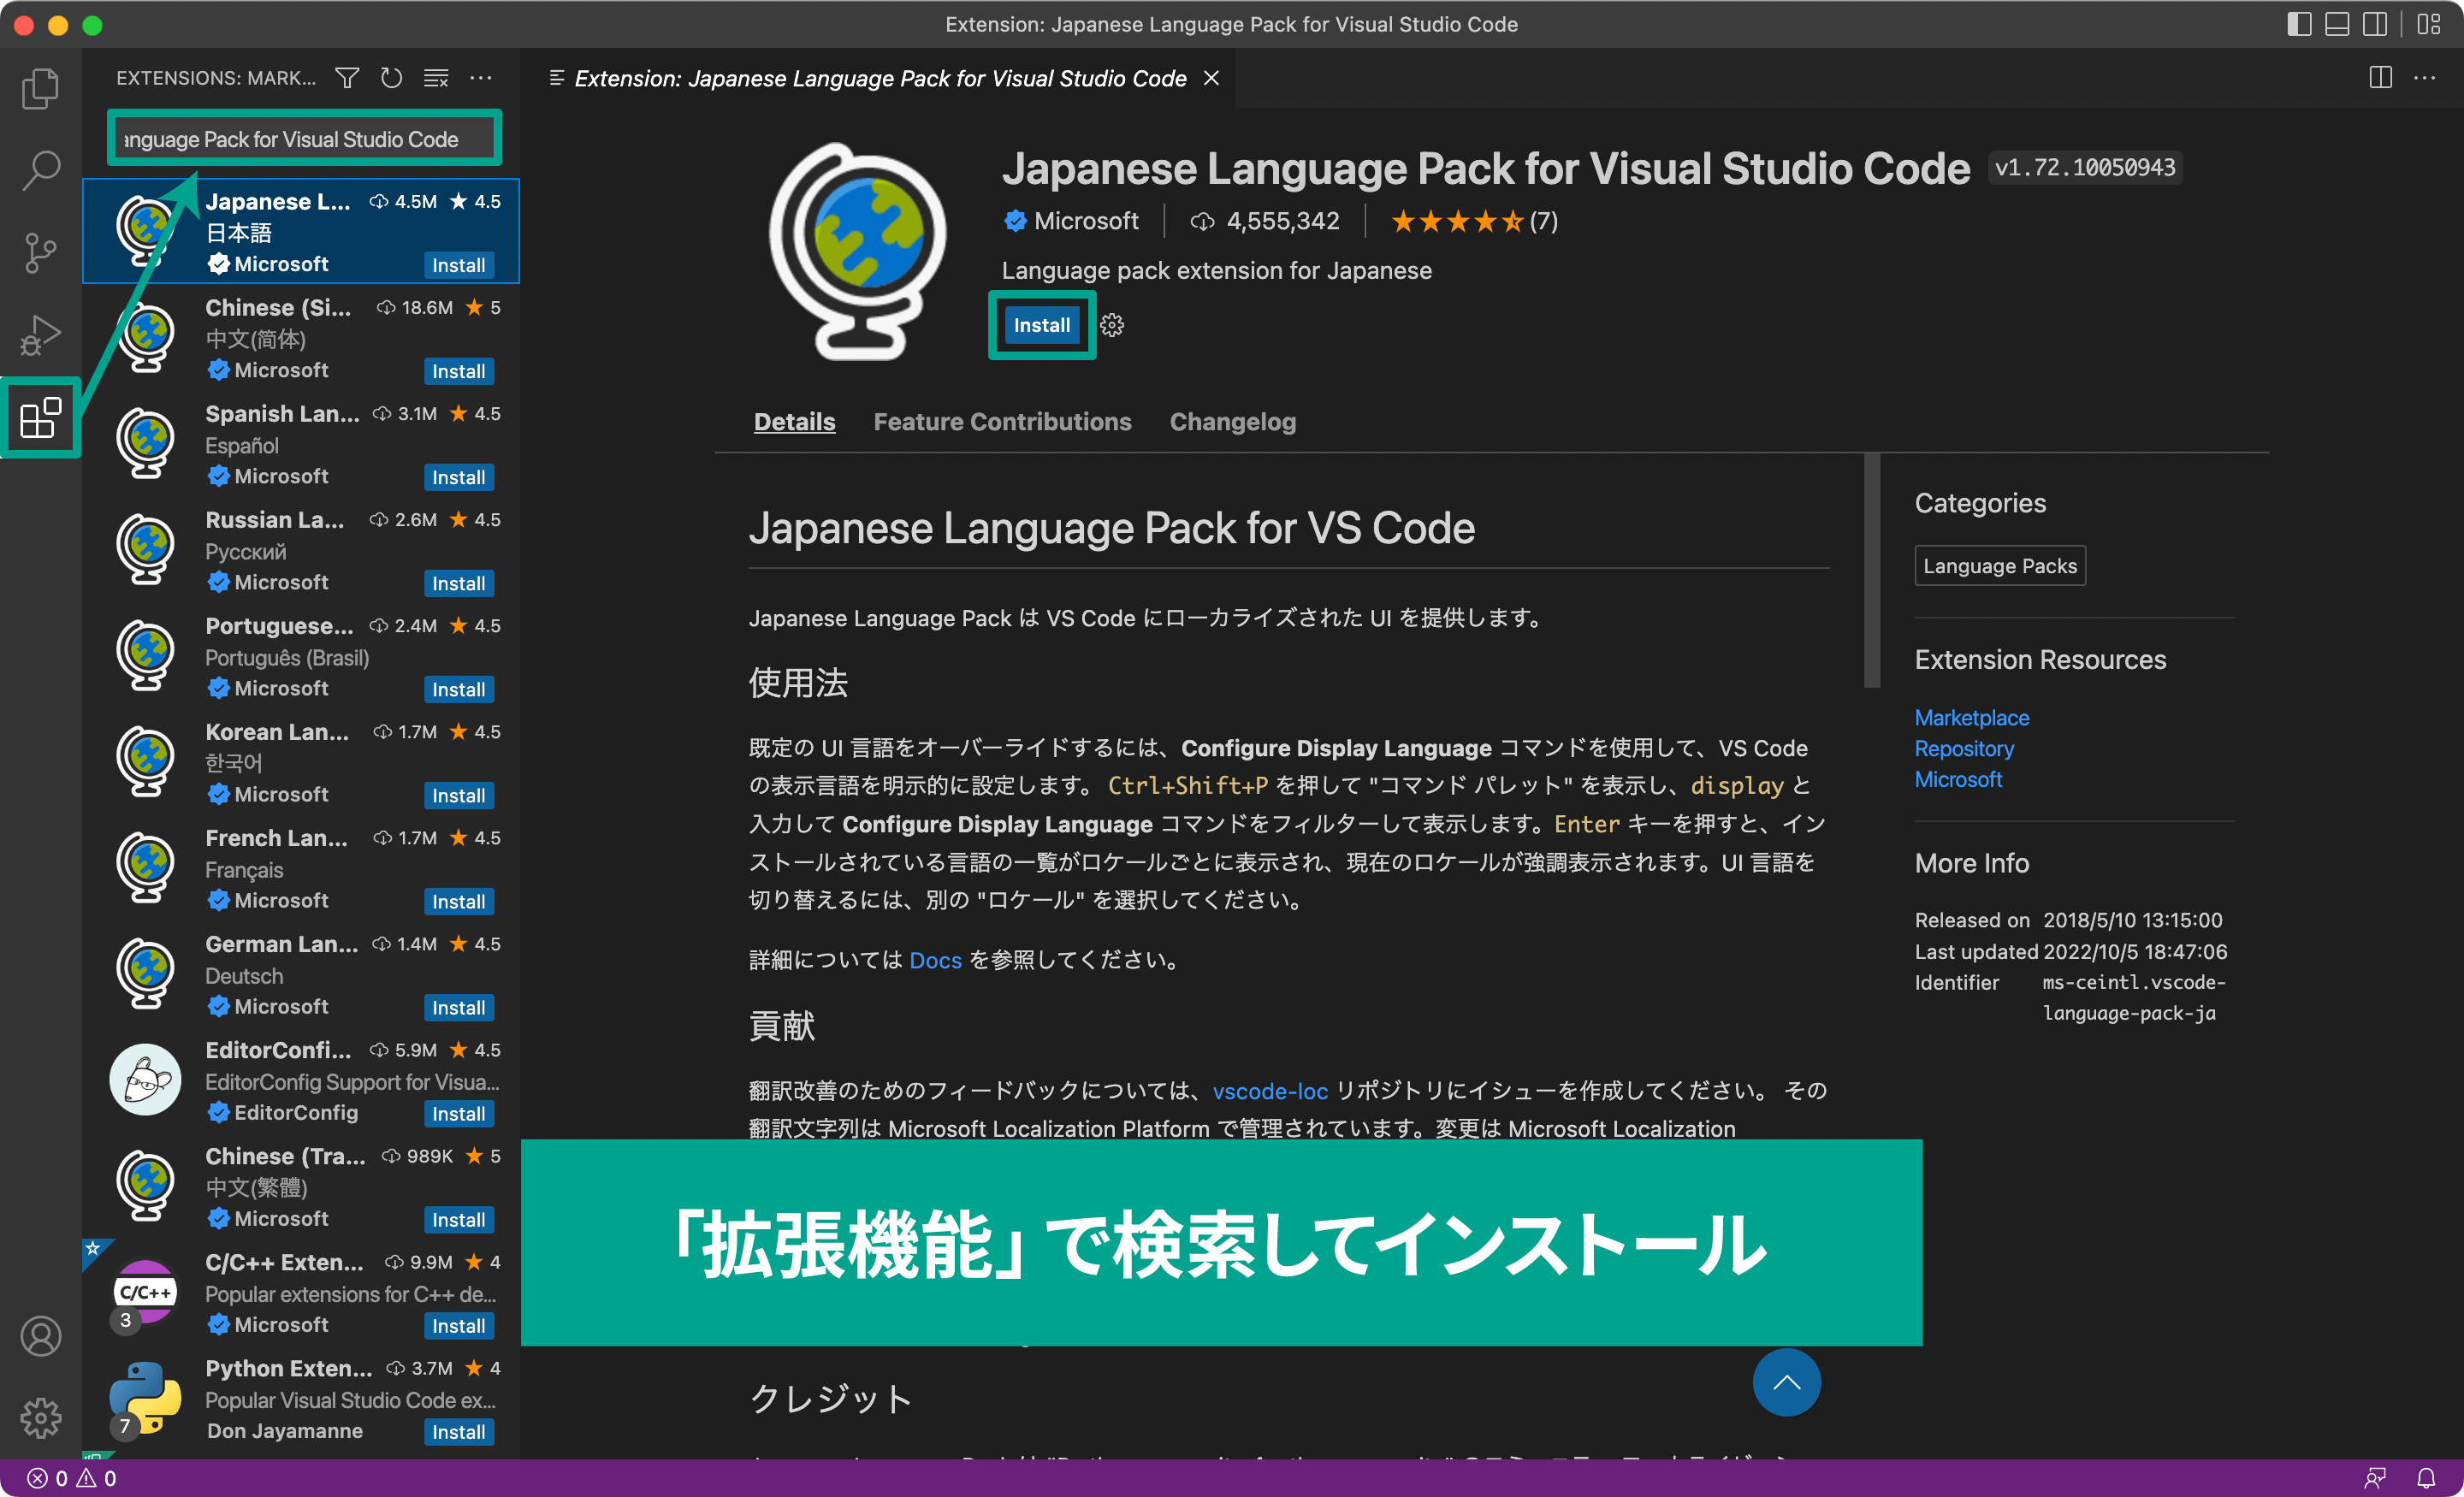
Task: Open the Search view in activity bar
Action: point(40,170)
